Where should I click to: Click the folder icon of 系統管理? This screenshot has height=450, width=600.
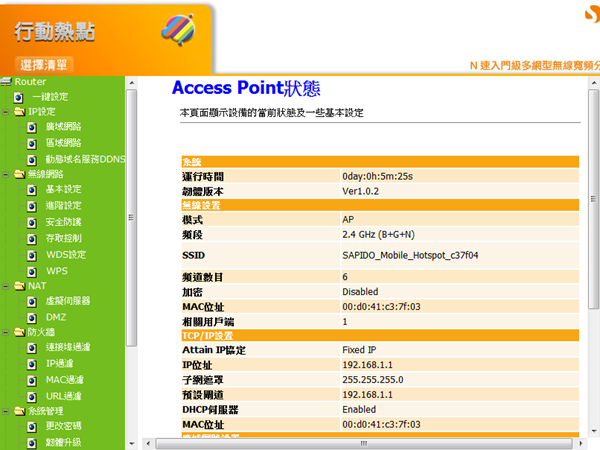tap(20, 411)
